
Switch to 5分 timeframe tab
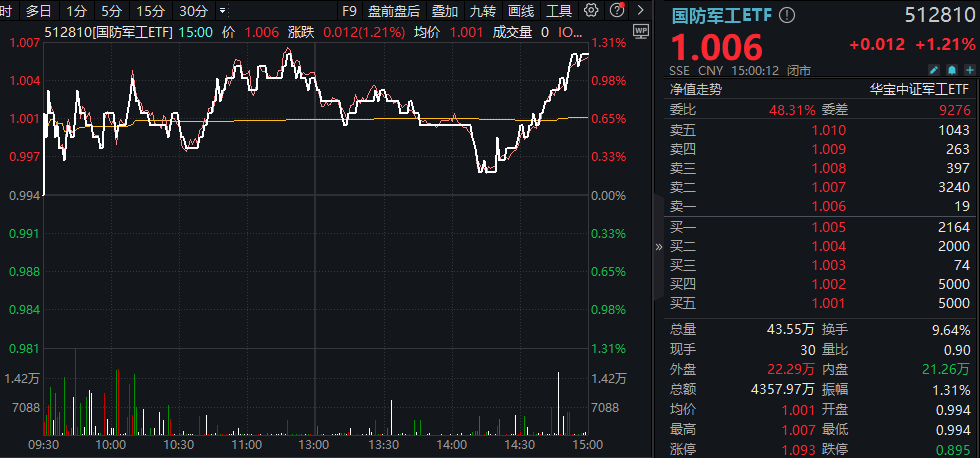coord(112,11)
